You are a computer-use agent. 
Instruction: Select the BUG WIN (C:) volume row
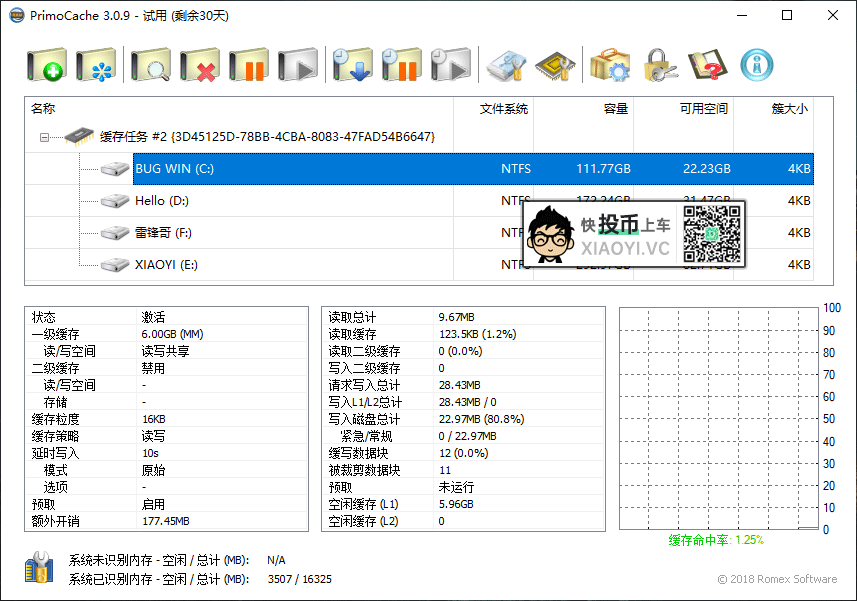[x=174, y=169]
